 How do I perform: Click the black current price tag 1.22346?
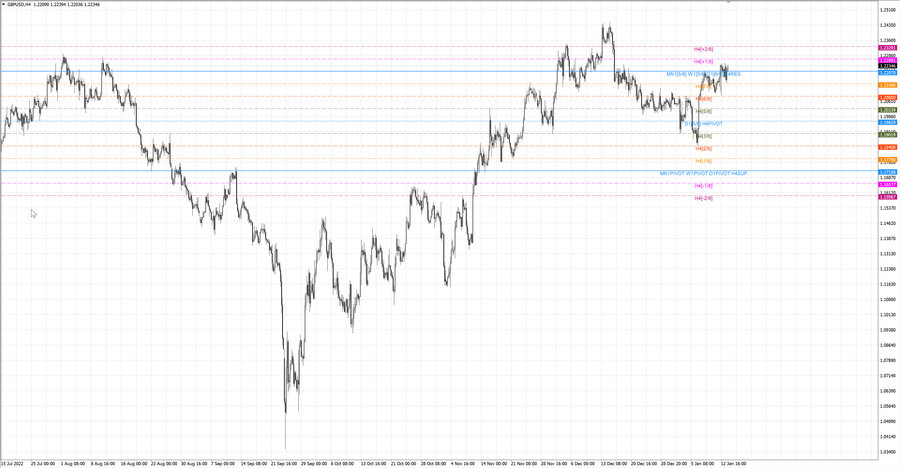[x=888, y=66]
